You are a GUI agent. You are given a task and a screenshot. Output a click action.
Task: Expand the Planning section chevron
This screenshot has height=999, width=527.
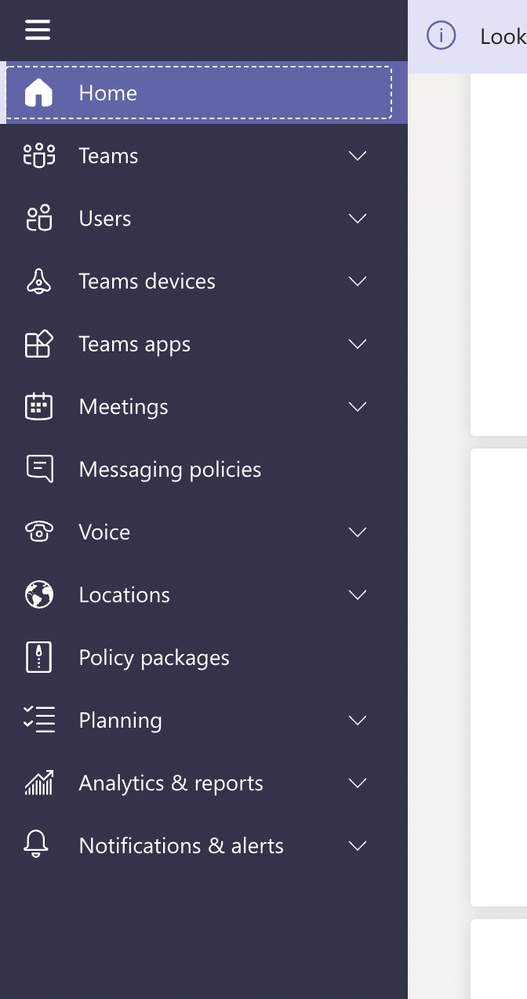(358, 720)
